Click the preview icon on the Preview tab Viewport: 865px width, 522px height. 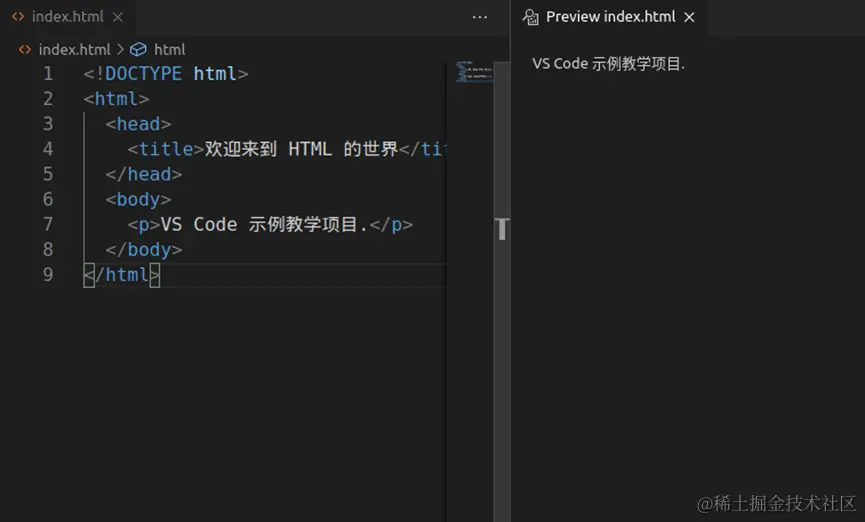530,17
